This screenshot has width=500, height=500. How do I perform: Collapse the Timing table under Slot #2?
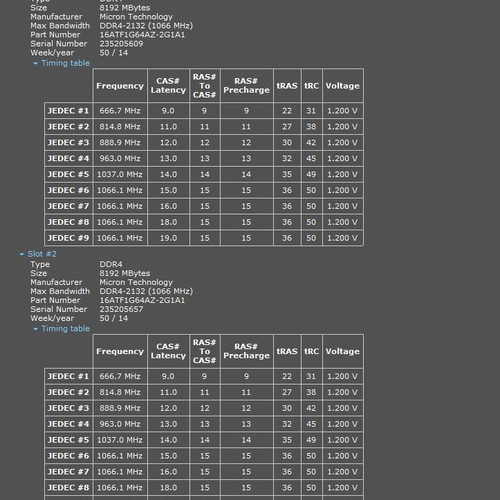(62, 329)
